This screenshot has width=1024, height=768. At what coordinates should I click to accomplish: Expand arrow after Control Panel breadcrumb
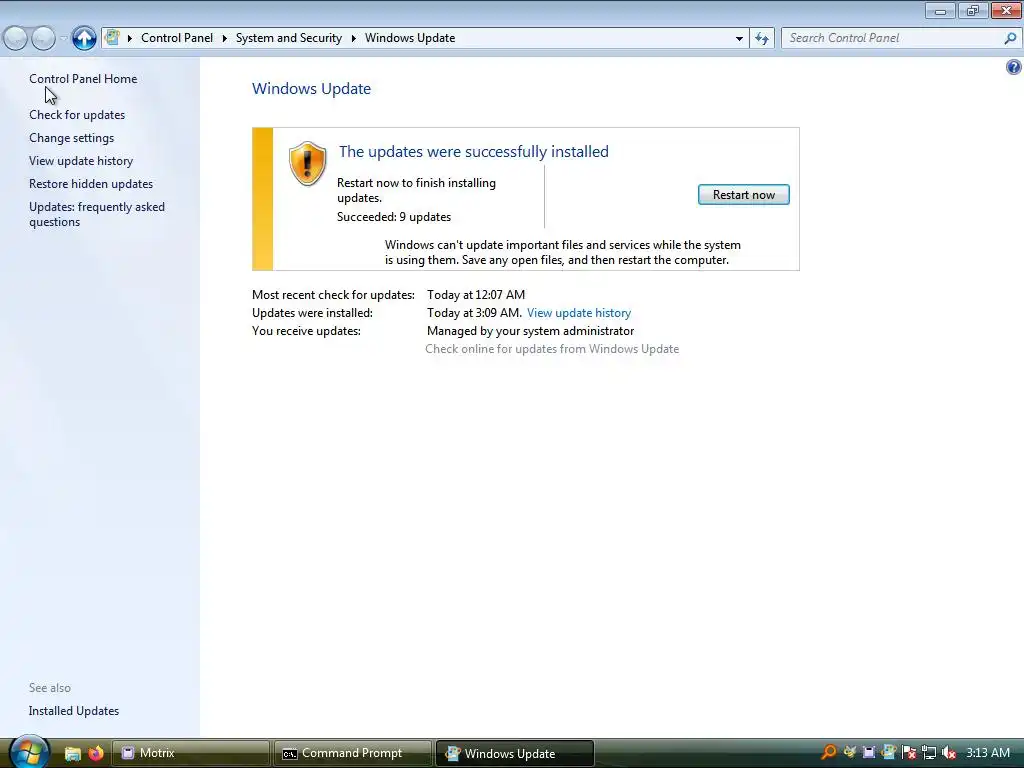(x=224, y=38)
